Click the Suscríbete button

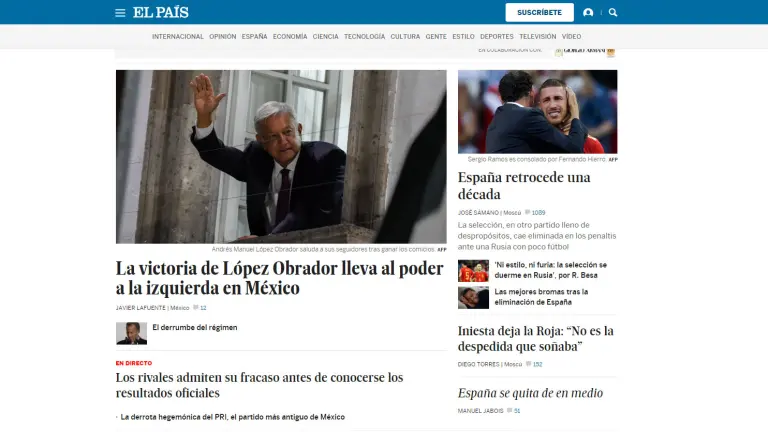coord(539,12)
